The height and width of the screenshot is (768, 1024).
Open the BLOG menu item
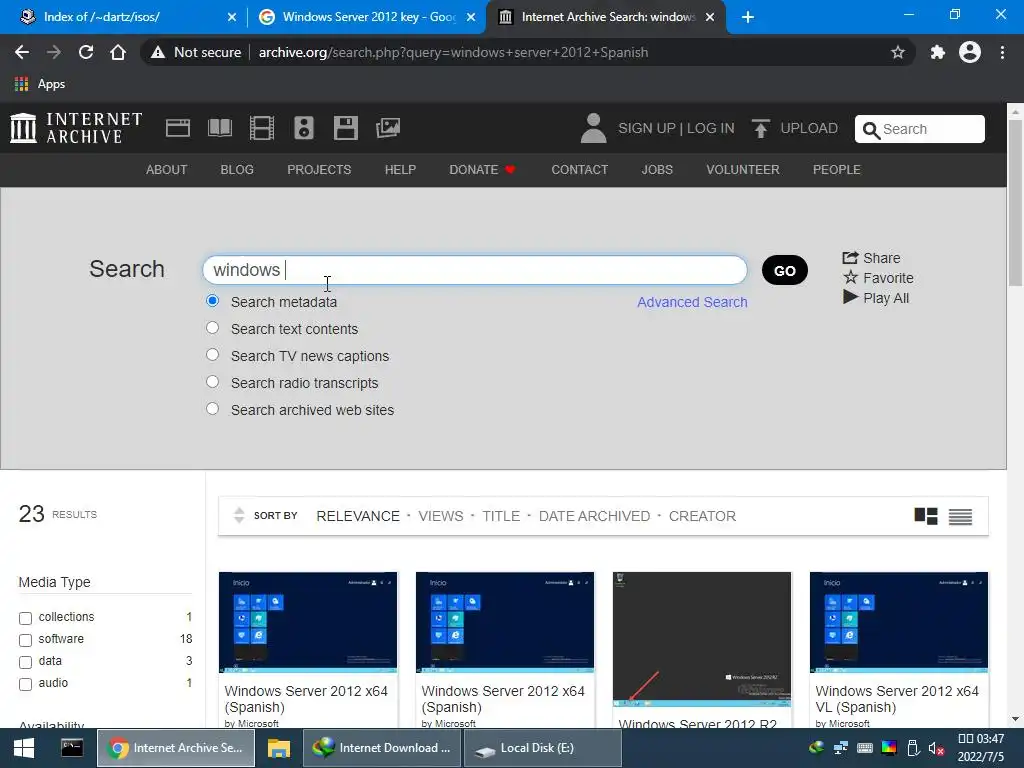point(237,170)
